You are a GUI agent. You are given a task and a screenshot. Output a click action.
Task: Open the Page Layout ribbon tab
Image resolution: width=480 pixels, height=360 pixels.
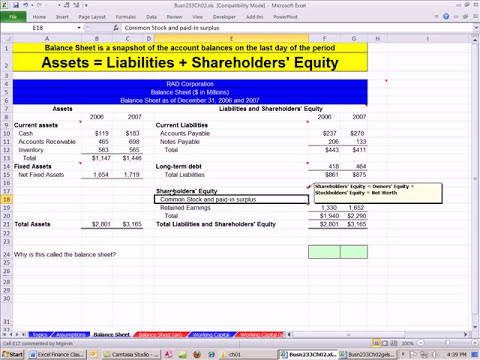92,17
